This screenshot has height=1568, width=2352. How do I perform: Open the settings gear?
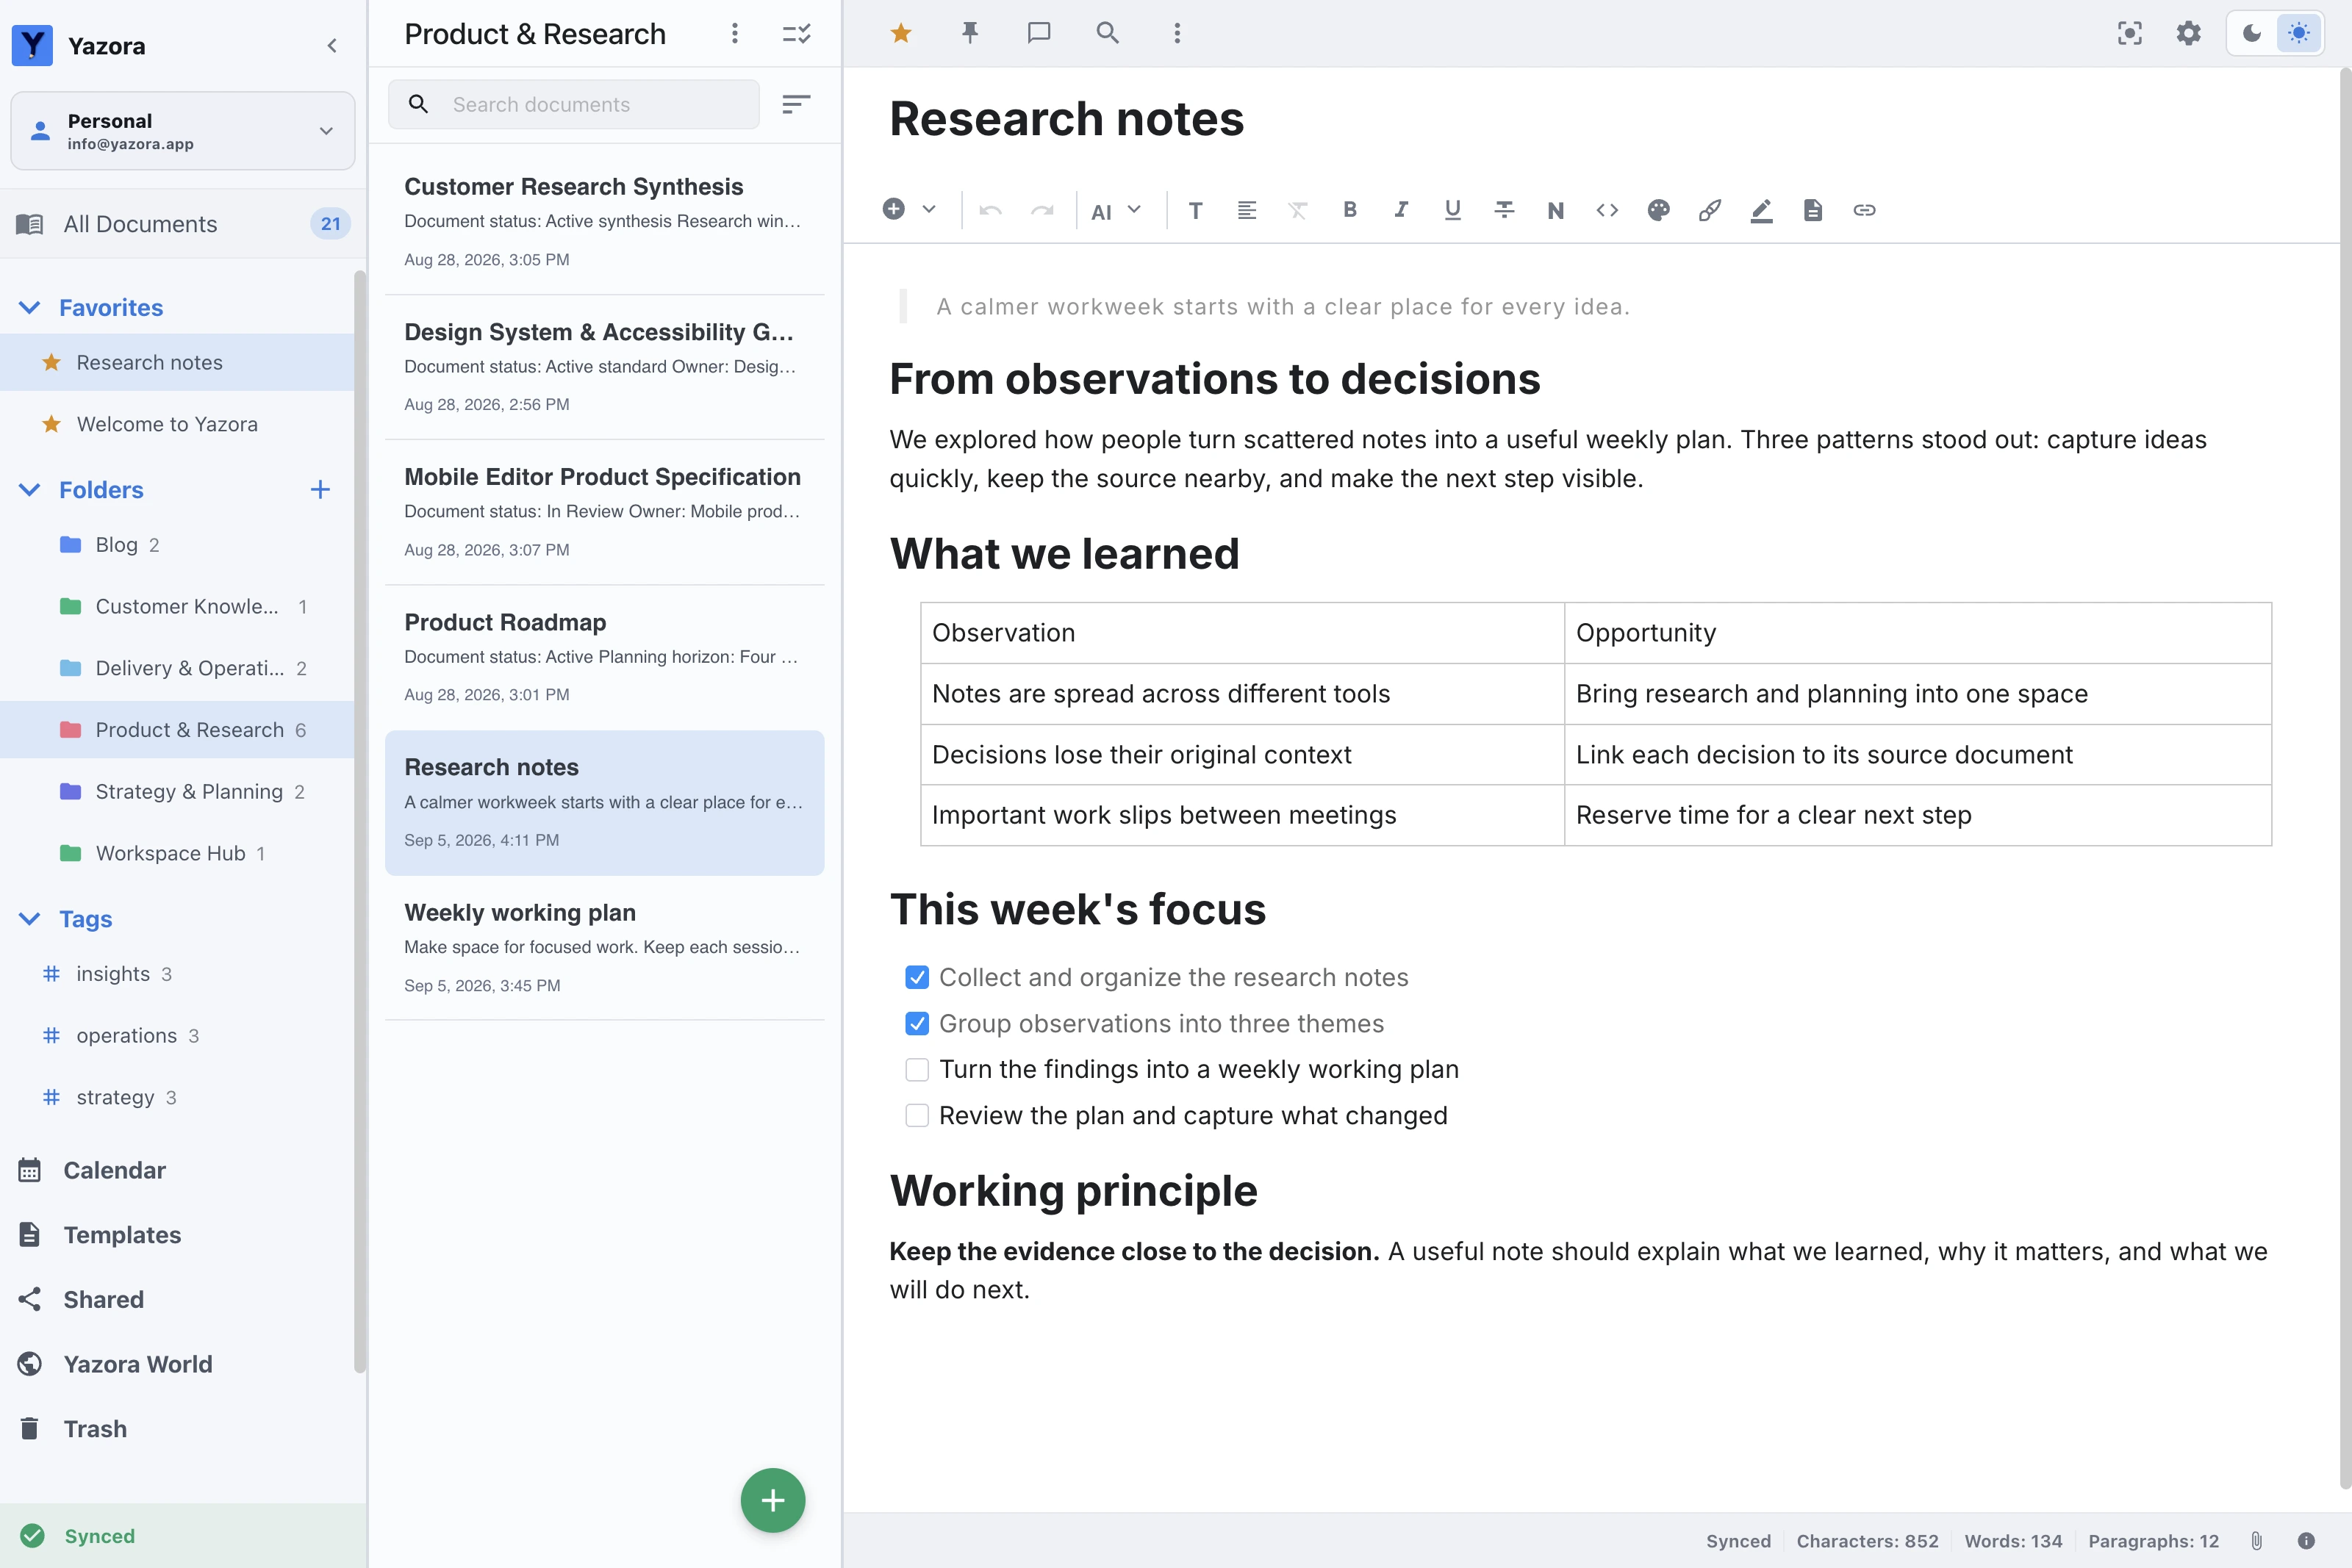point(2189,33)
